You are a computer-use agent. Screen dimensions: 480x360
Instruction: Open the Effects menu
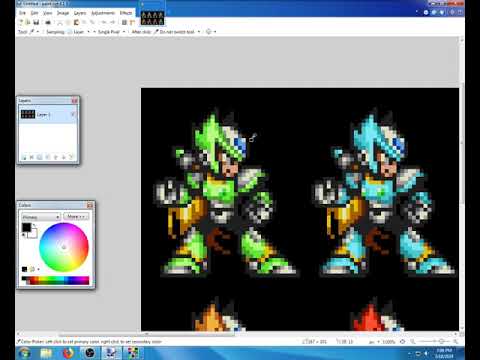click(126, 13)
